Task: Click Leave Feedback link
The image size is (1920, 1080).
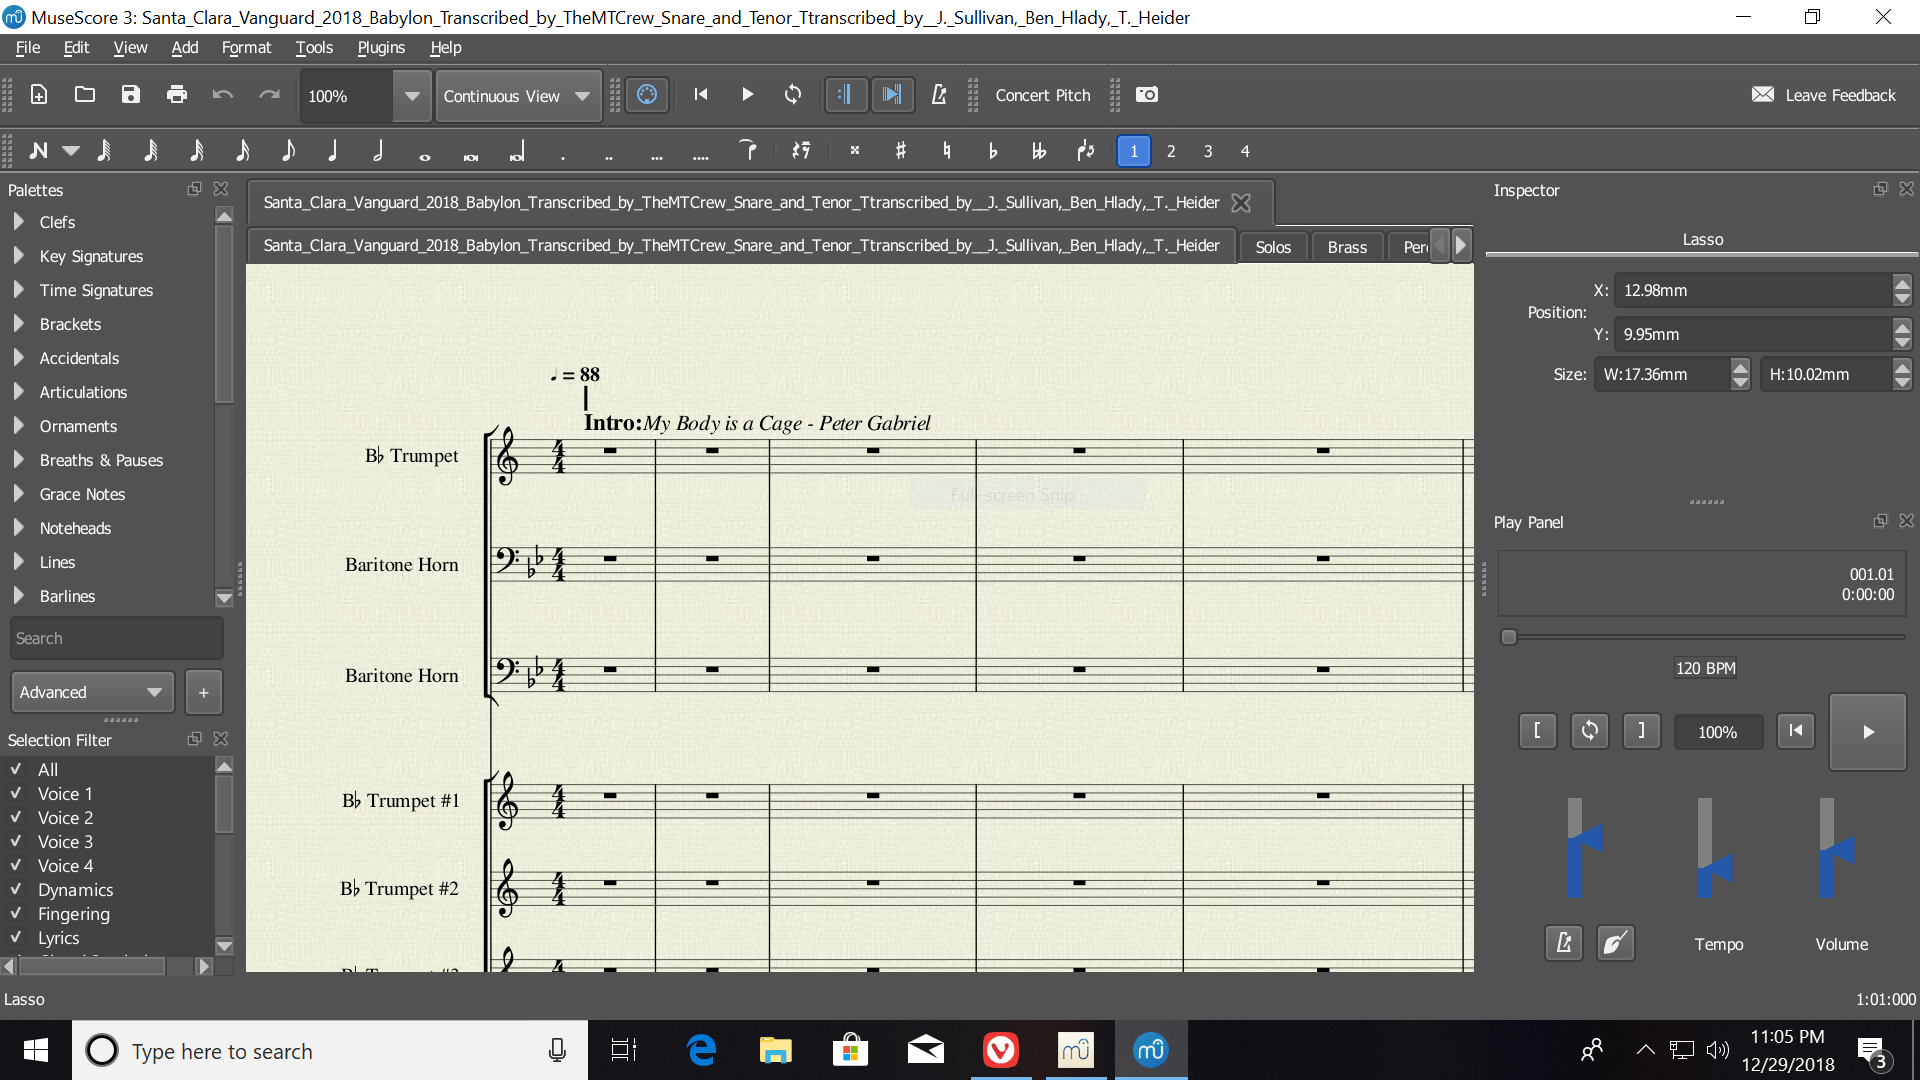Action: click(x=1824, y=95)
